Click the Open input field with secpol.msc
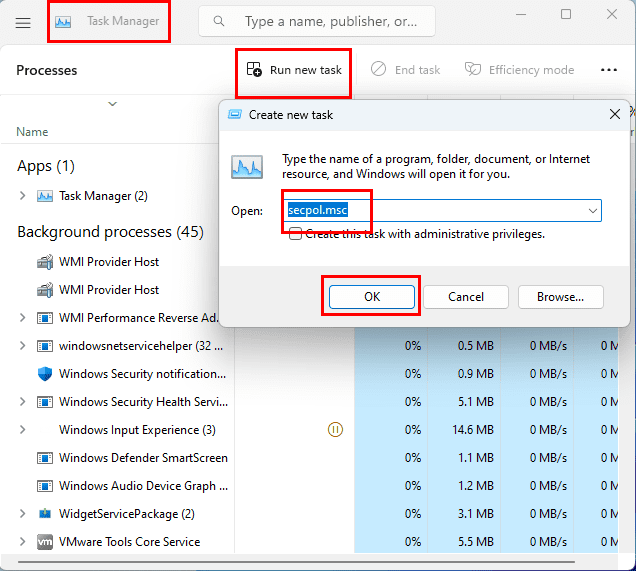The image size is (636, 571). 442,210
